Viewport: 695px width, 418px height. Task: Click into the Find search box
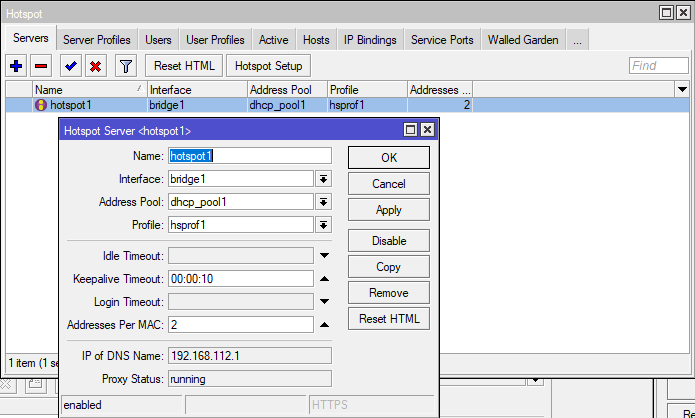point(658,66)
